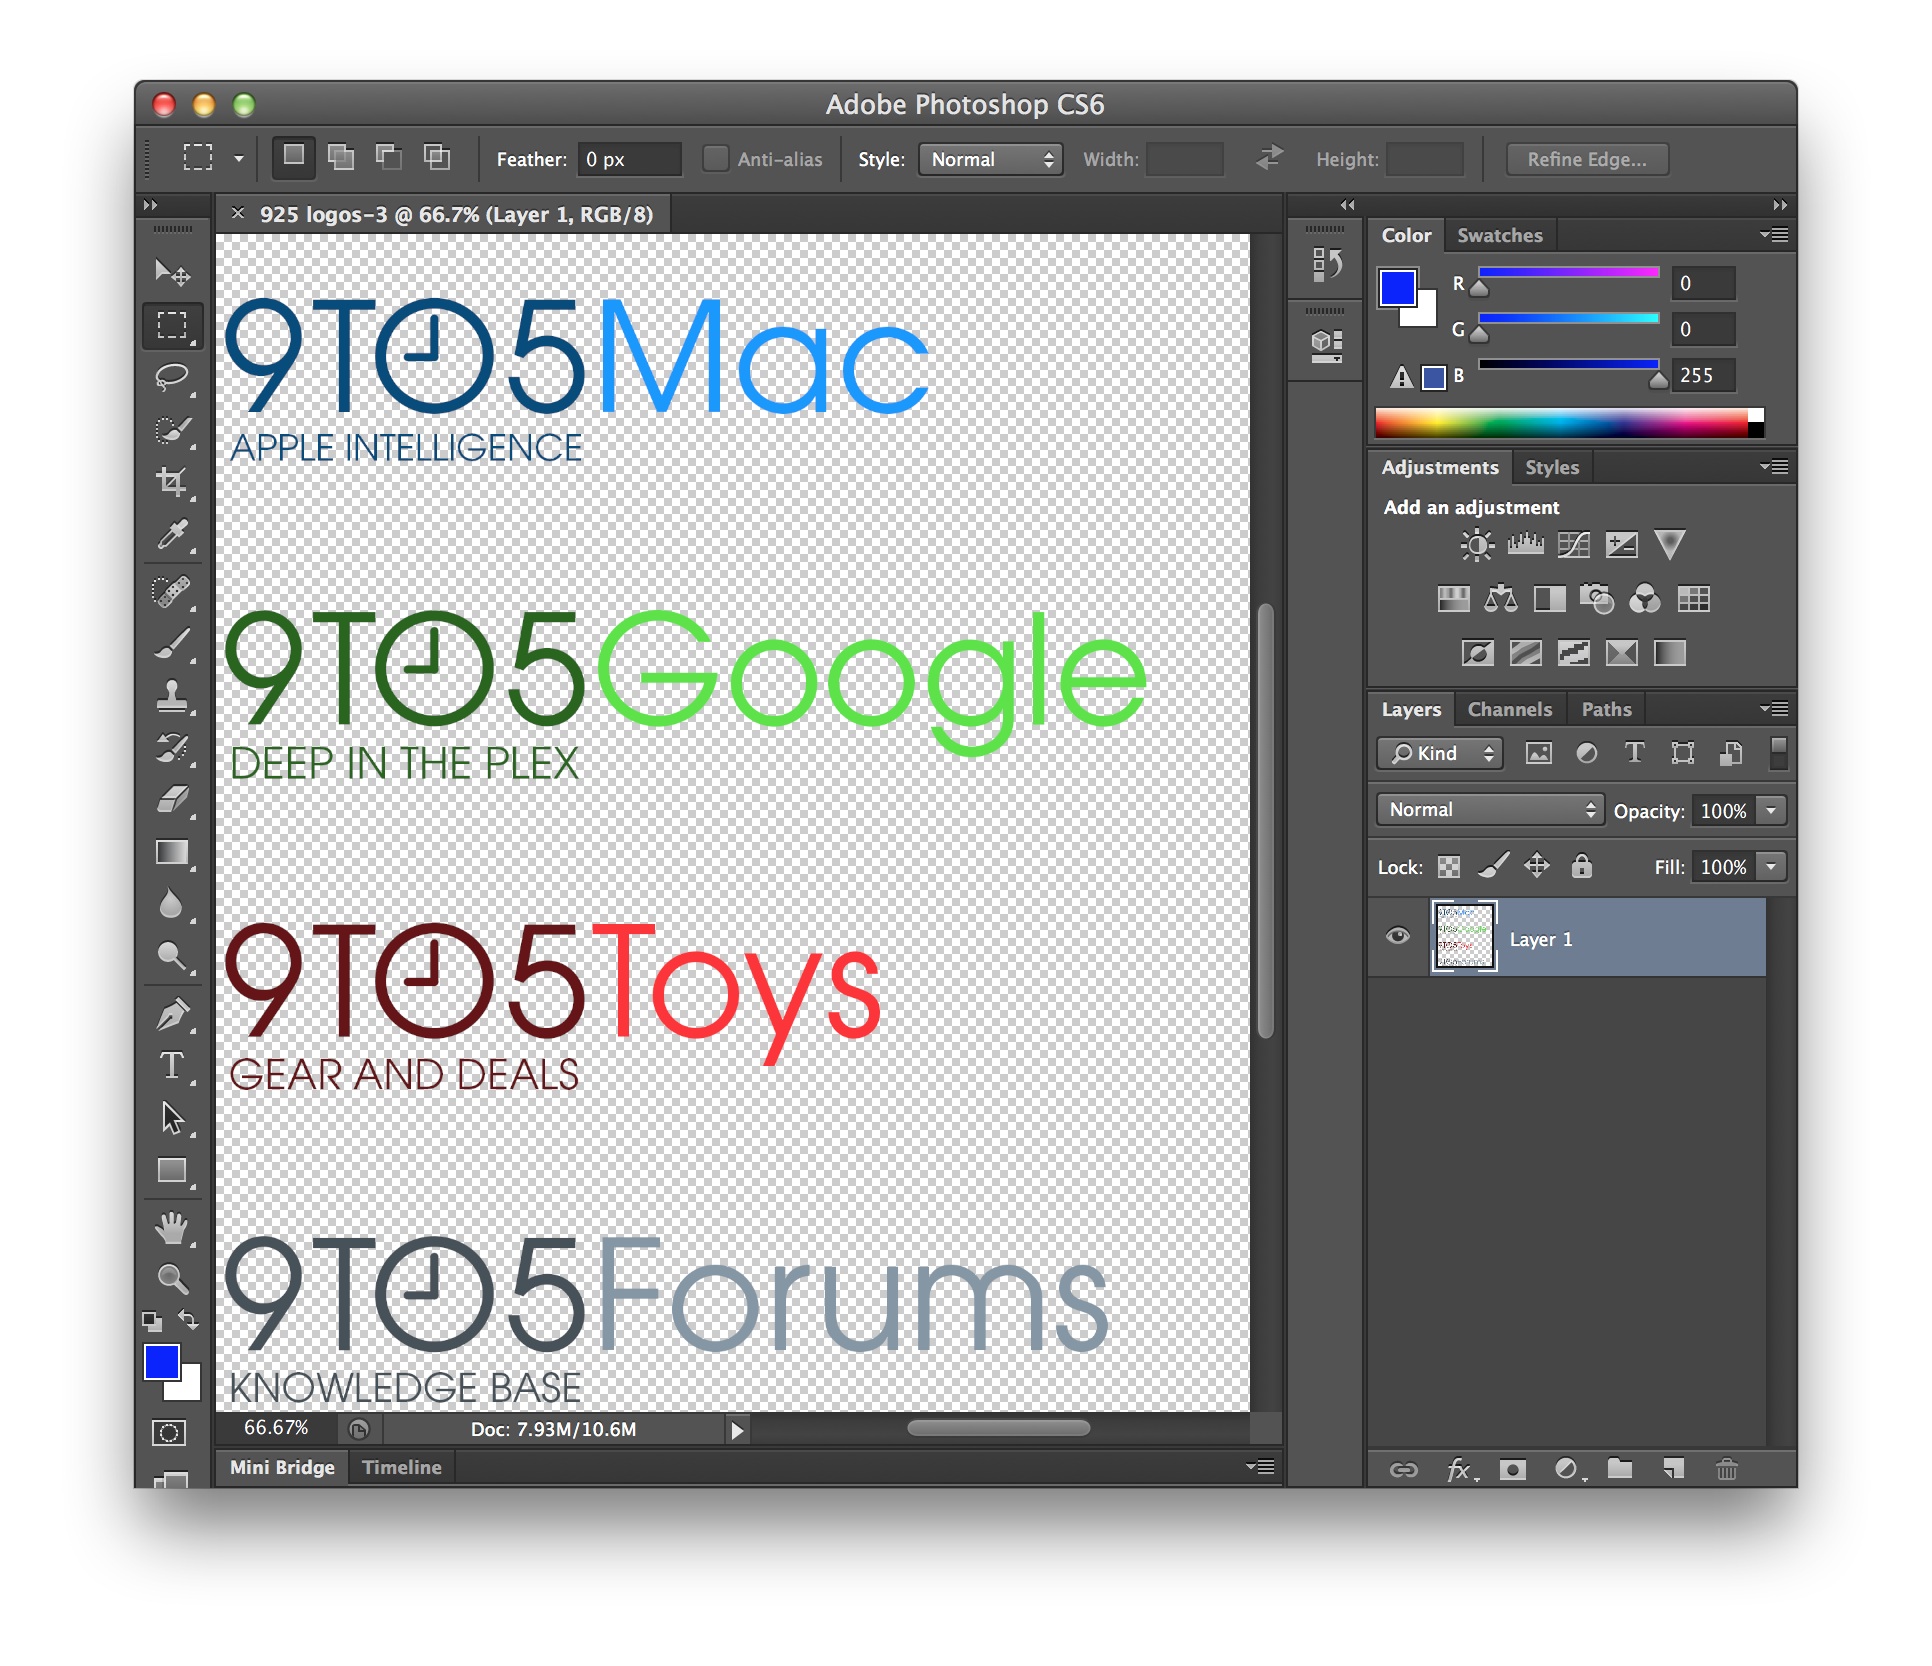Add a Brightness/Contrast adjustment
The height and width of the screenshot is (1666, 1932).
(1478, 546)
